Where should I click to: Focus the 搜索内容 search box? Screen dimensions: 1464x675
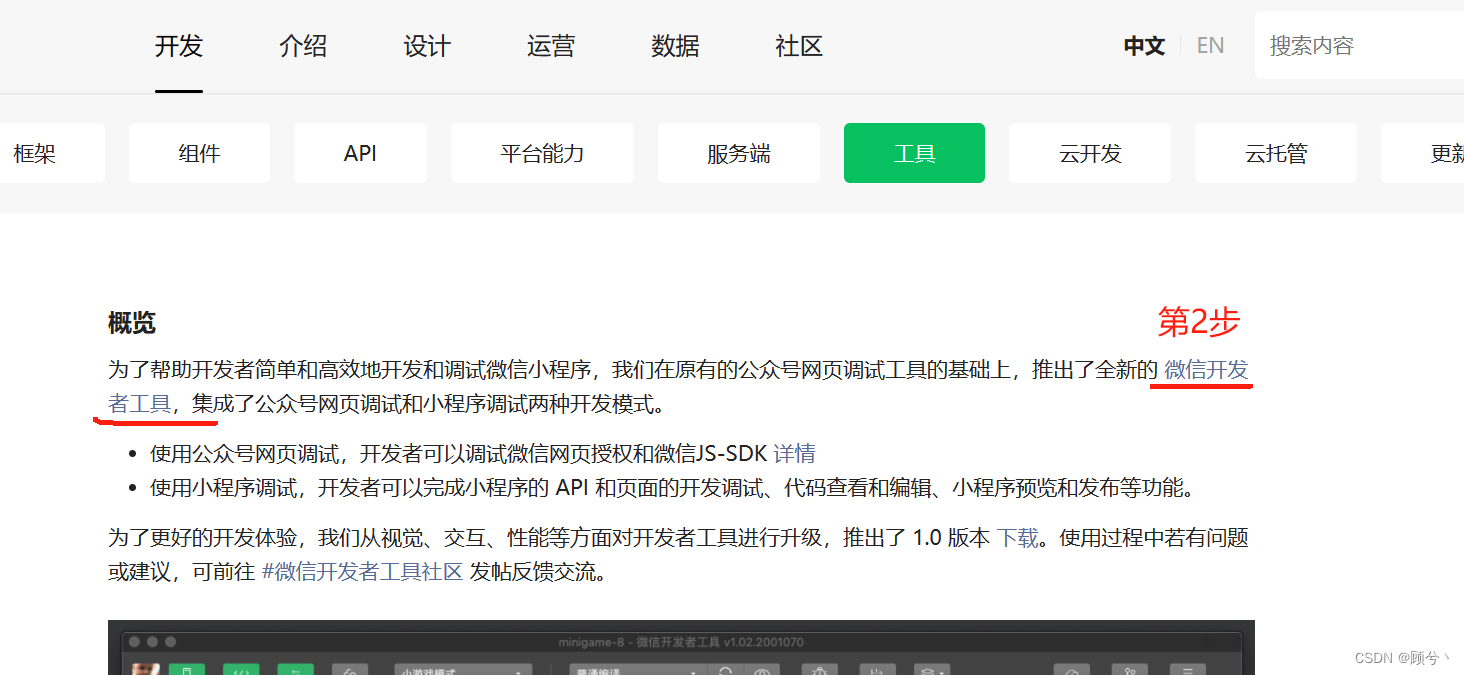(1359, 45)
